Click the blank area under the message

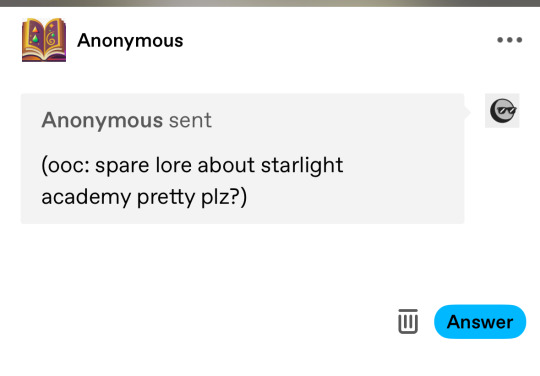[x=207, y=269]
